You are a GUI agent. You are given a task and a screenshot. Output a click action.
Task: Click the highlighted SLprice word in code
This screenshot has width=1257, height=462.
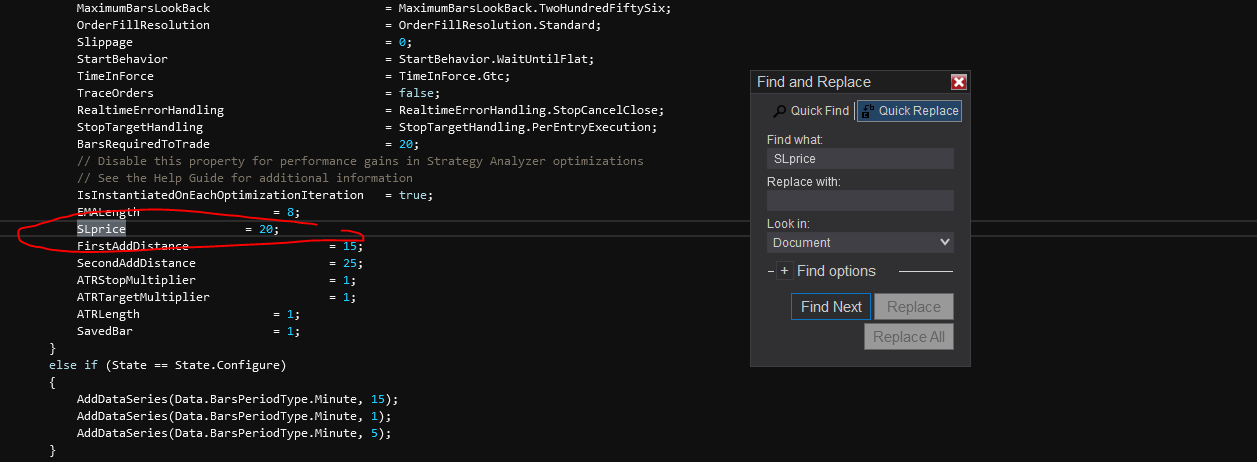(101, 229)
